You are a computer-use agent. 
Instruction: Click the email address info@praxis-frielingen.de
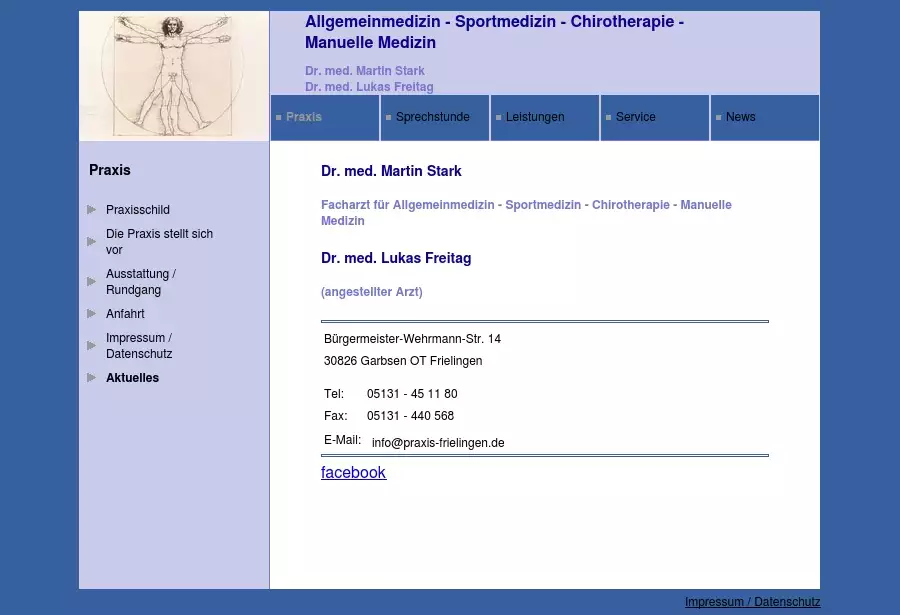pos(438,443)
